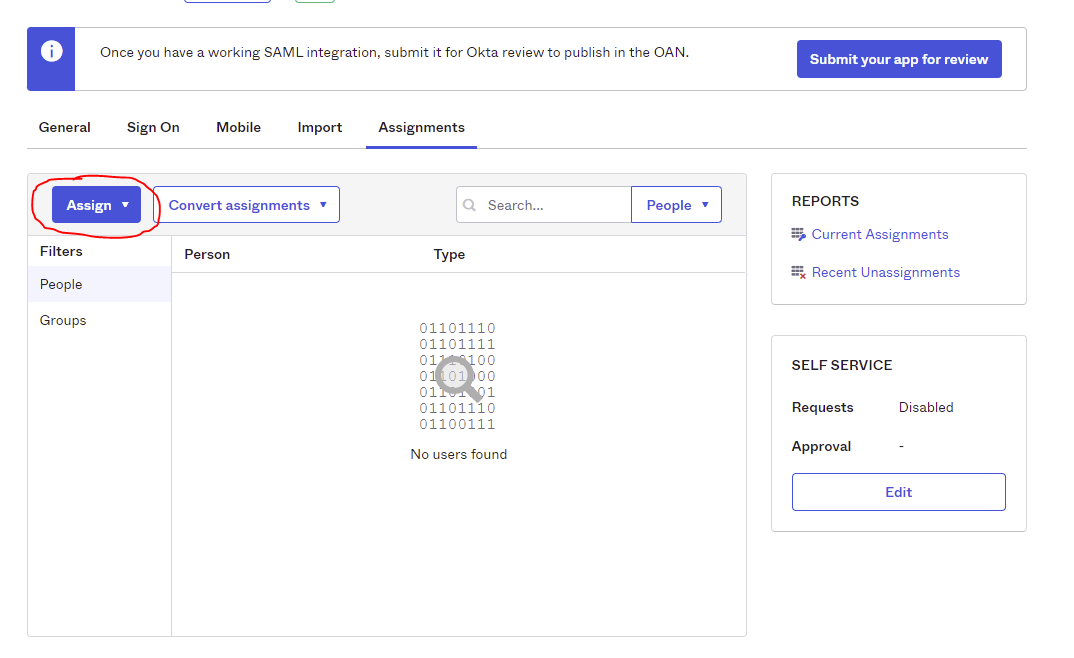Open the People search scope dropdown
Image resolution: width=1074 pixels, height=658 pixels.
[676, 205]
